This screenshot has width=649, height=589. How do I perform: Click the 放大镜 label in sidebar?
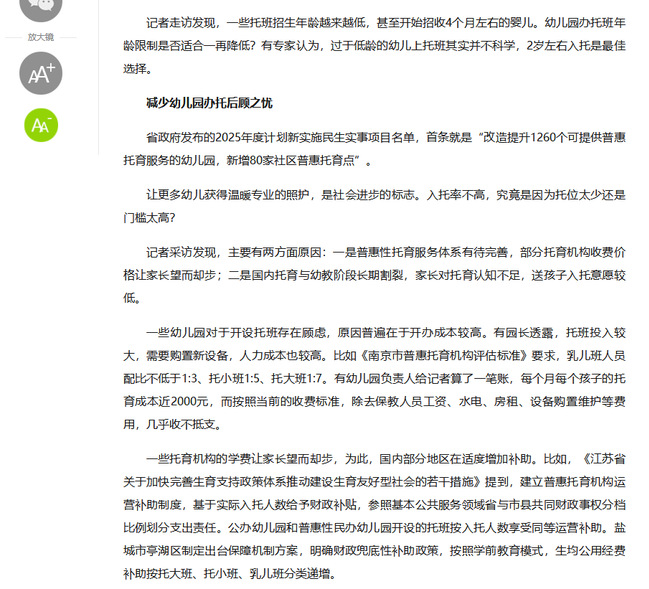coord(40,38)
